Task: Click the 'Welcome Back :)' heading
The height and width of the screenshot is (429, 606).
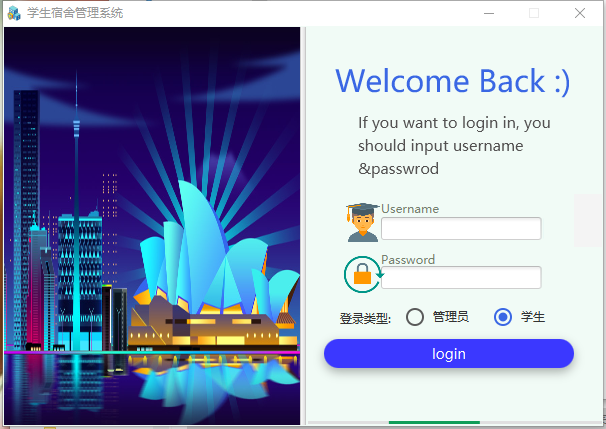Action: tap(453, 82)
